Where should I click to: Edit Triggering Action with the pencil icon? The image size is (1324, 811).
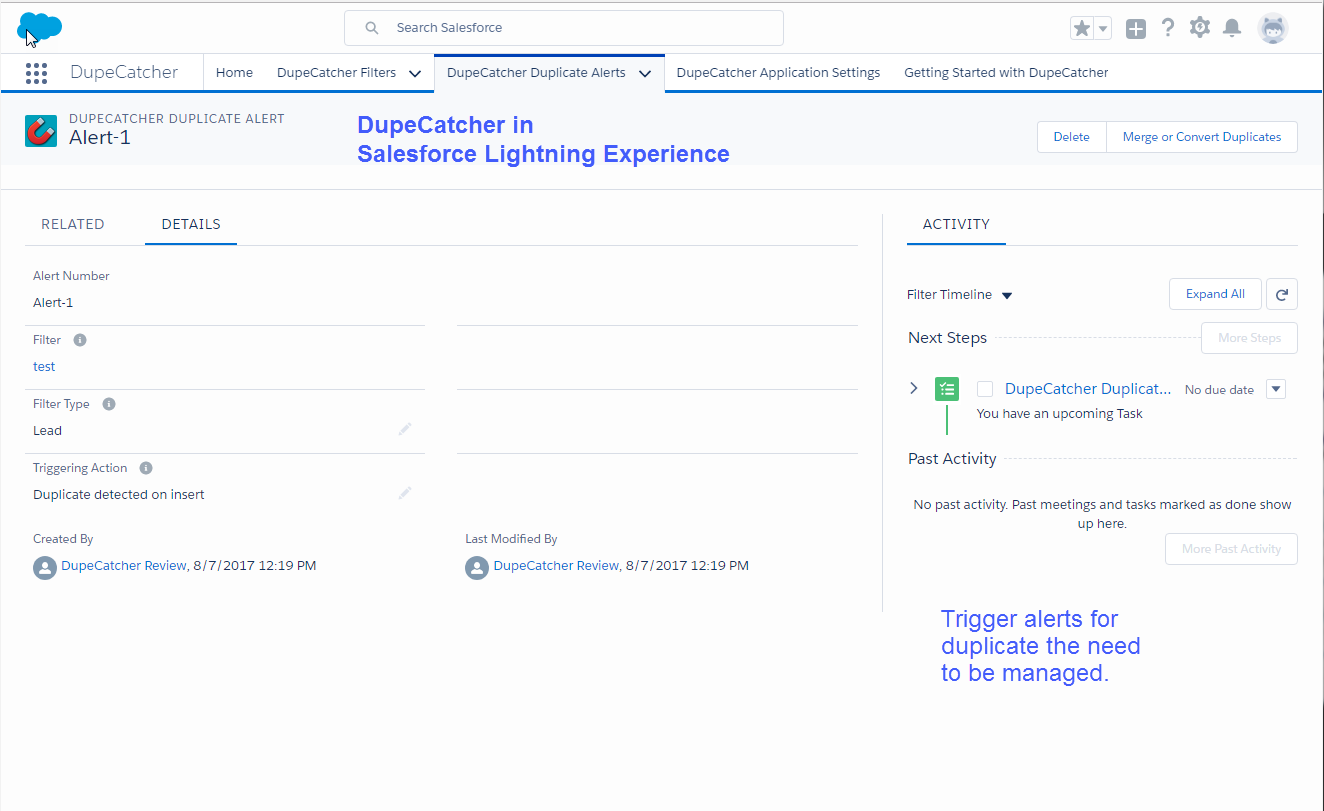click(405, 493)
